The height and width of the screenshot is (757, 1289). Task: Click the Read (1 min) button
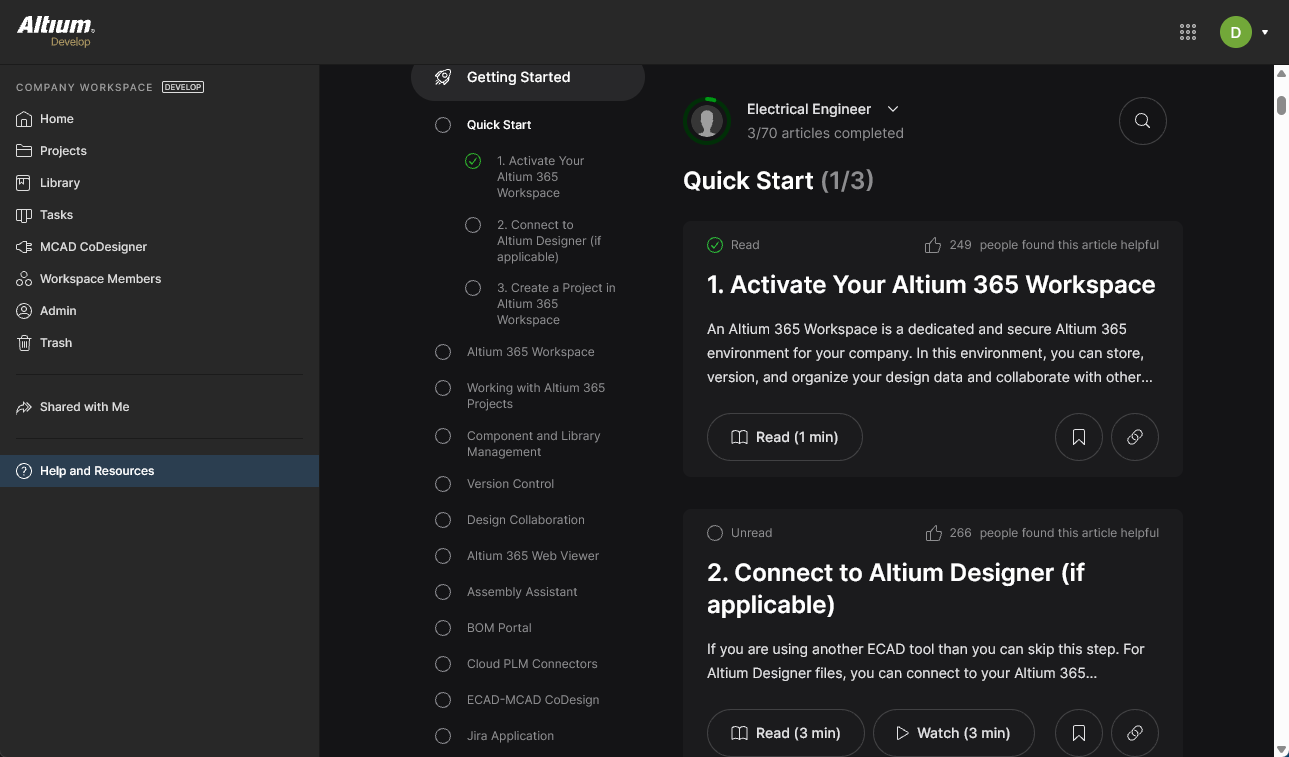[784, 437]
